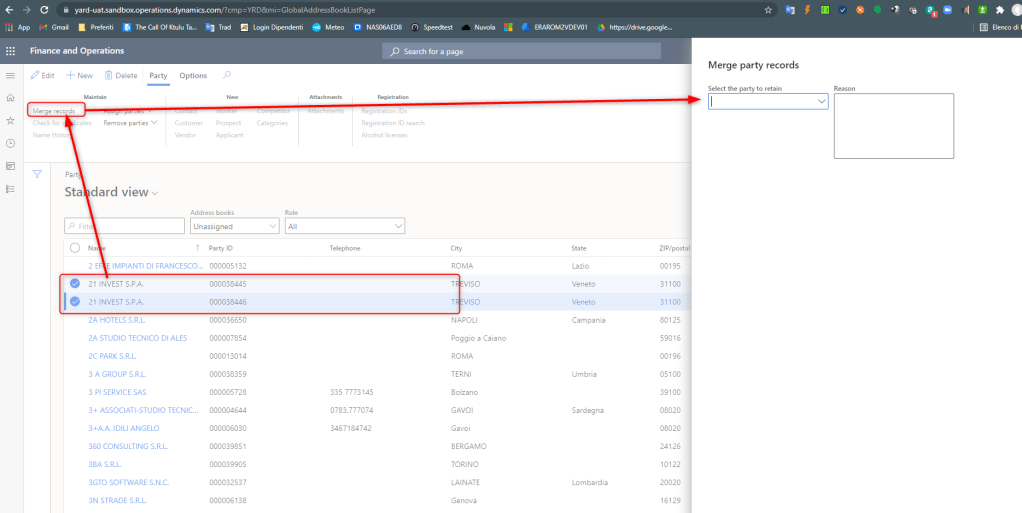Go to the Home icon in sidebar
Screen dimensions: 1022x513
(x=10, y=98)
